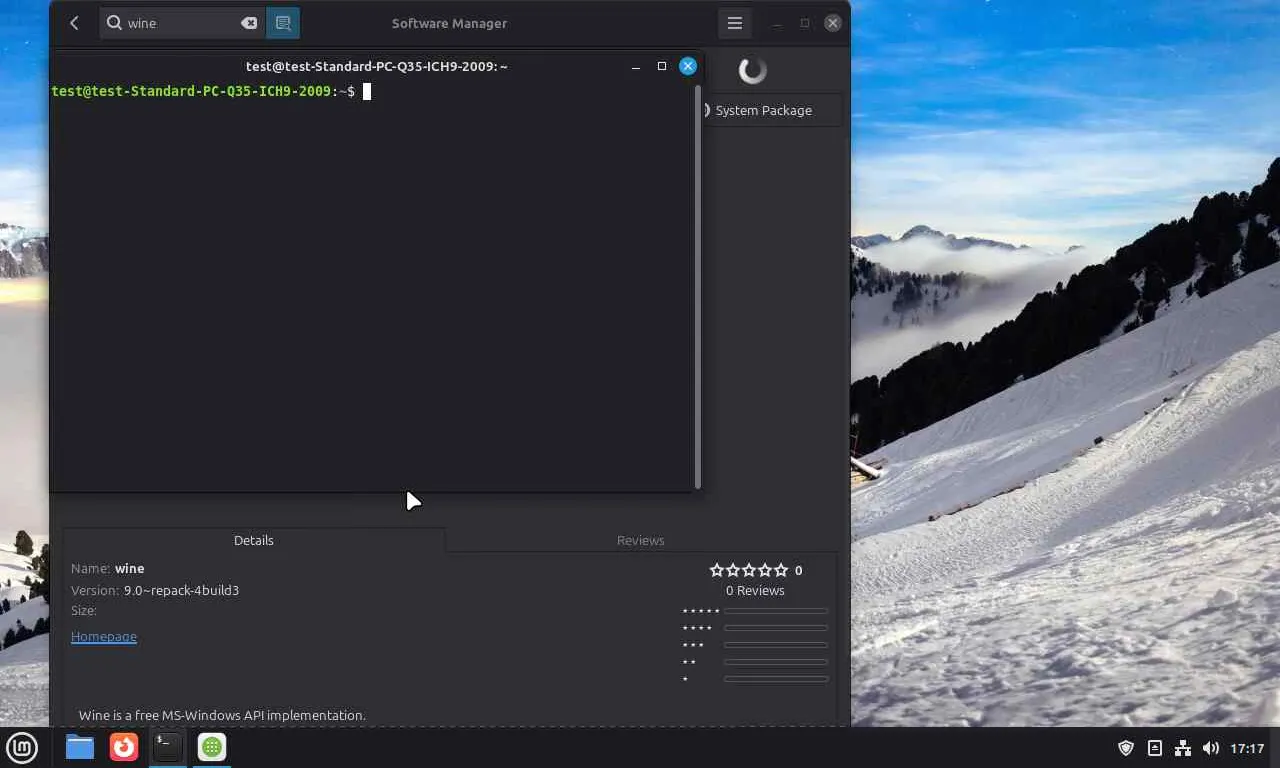Screen dimensions: 1280x768
Task: Close the Software Manager window
Action: pyautogui.click(x=833, y=23)
